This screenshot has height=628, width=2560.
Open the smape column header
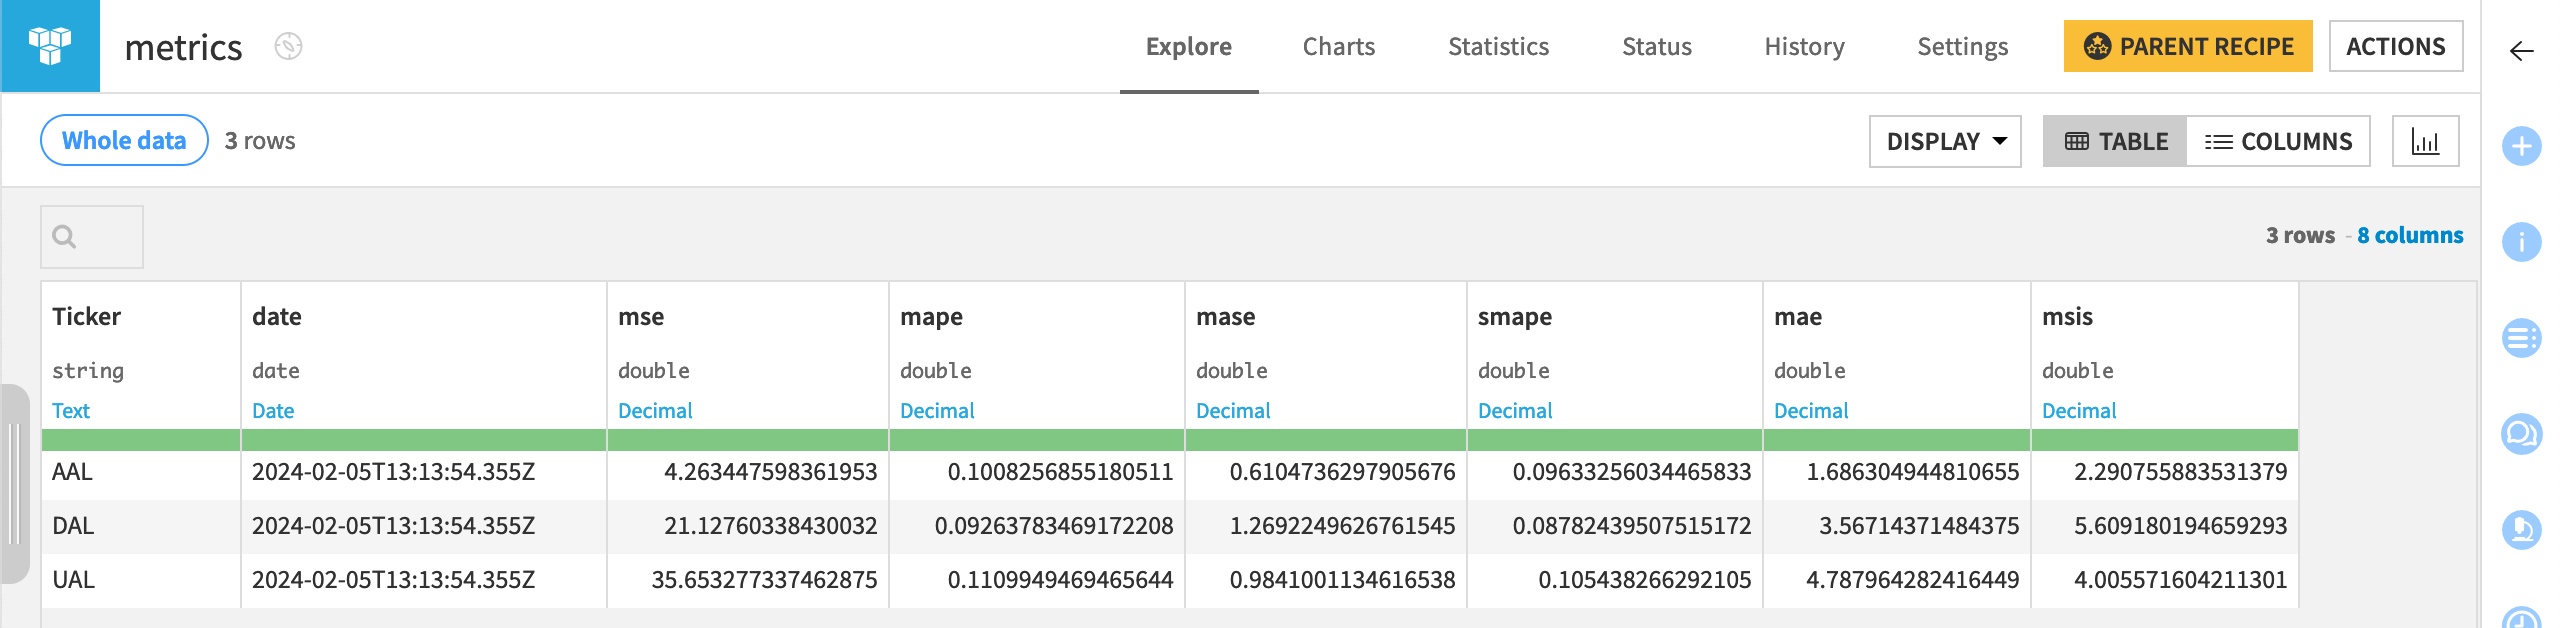(1515, 318)
